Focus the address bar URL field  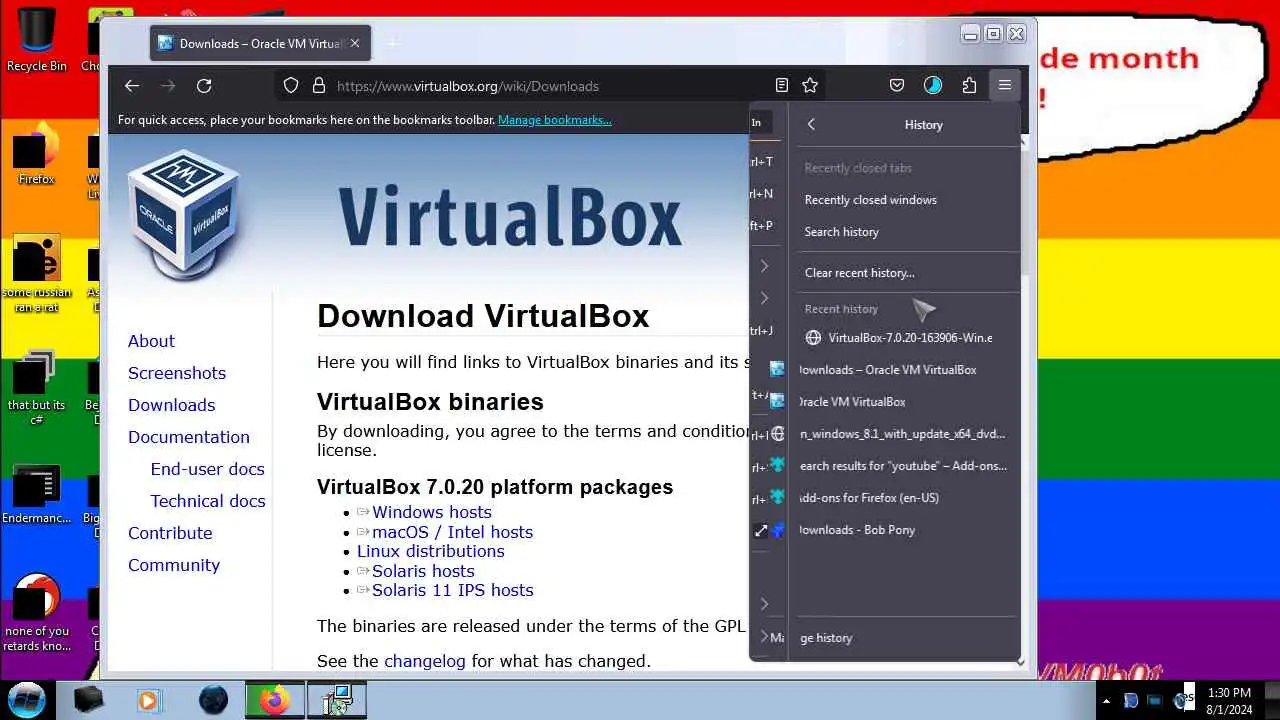click(550, 86)
